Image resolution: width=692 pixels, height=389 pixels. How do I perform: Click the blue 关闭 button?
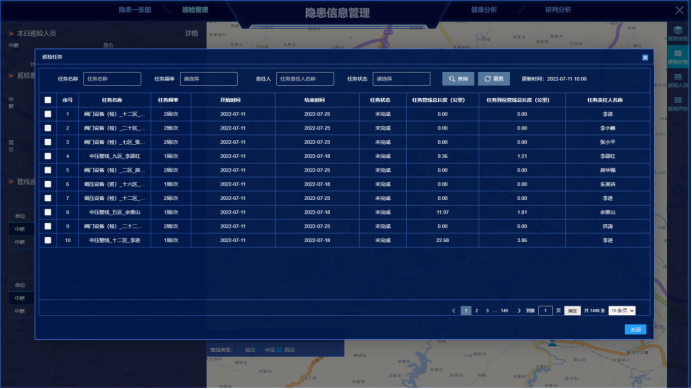pyautogui.click(x=636, y=330)
